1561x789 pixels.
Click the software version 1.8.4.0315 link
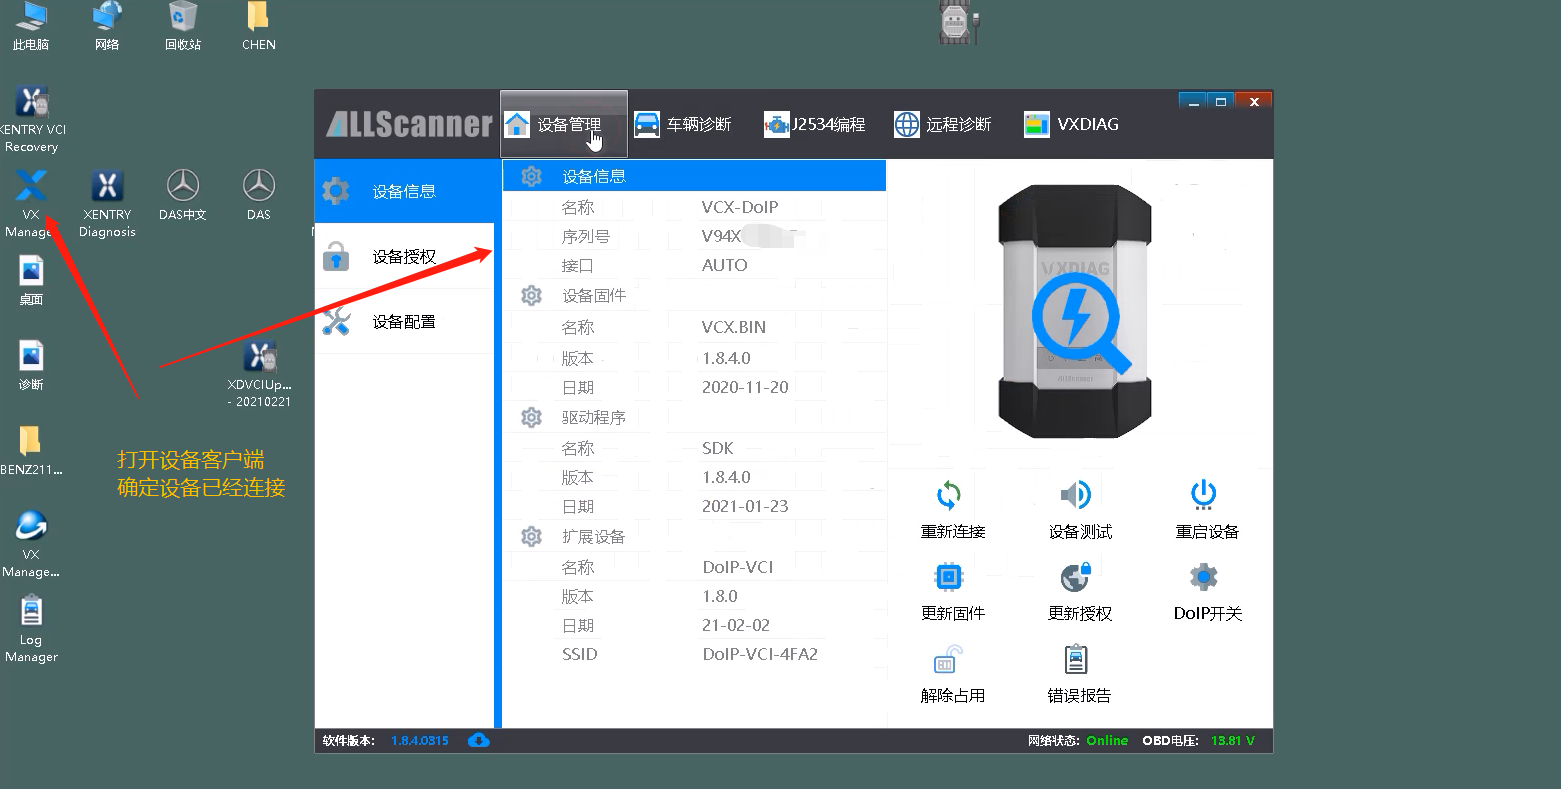tap(420, 741)
